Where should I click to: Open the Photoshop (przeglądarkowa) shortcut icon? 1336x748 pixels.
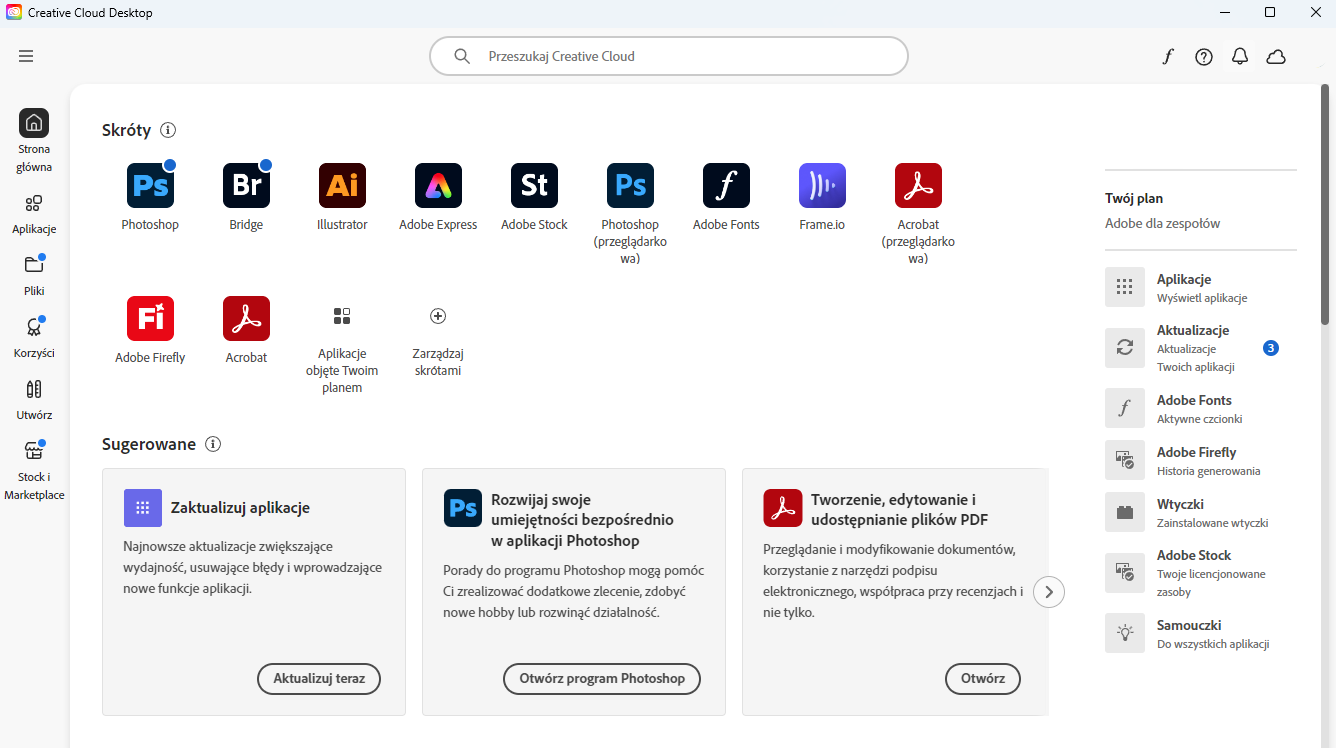click(630, 186)
